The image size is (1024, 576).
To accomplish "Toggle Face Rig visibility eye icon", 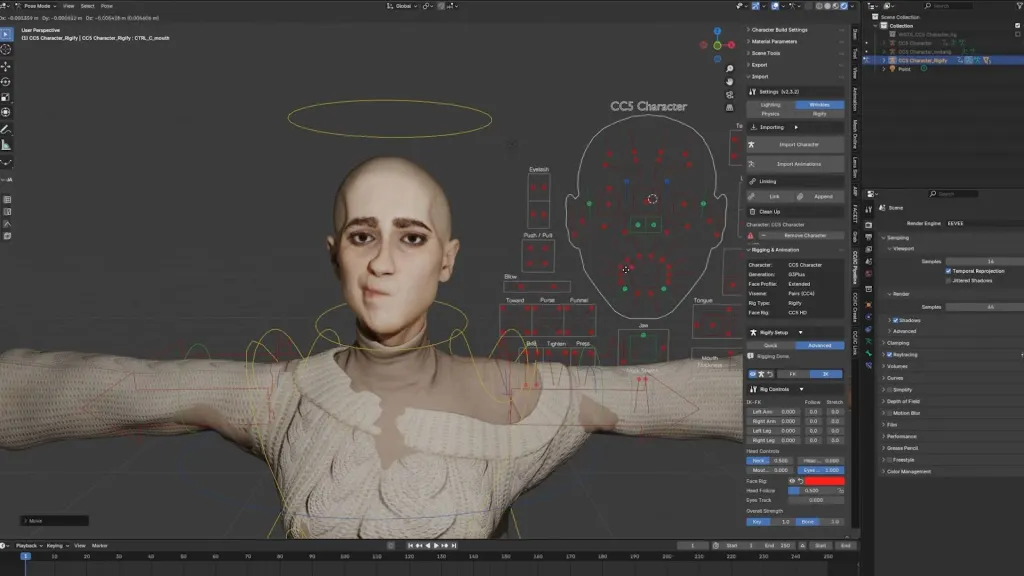I will tap(792, 481).
